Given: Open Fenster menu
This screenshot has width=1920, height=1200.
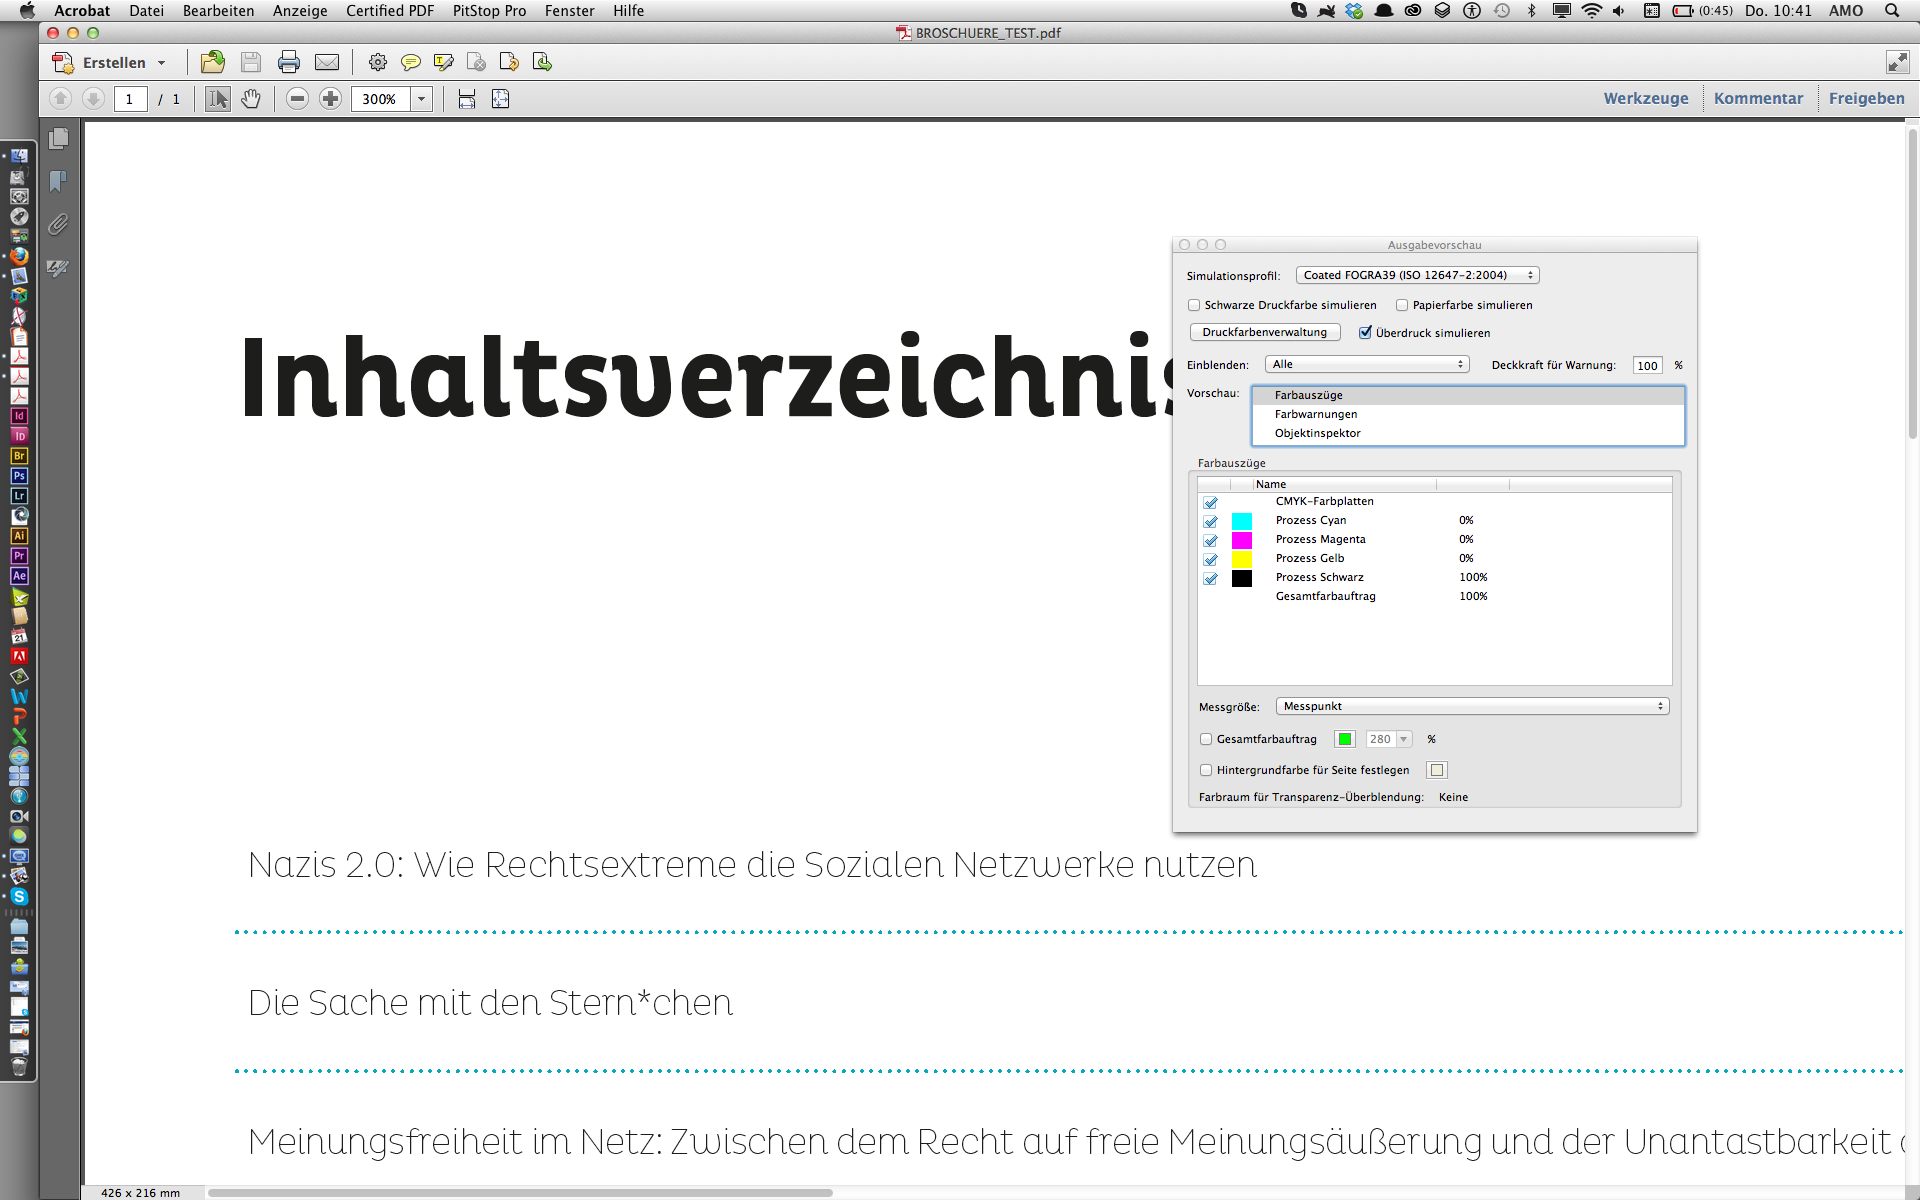Looking at the screenshot, I should click(569, 11).
